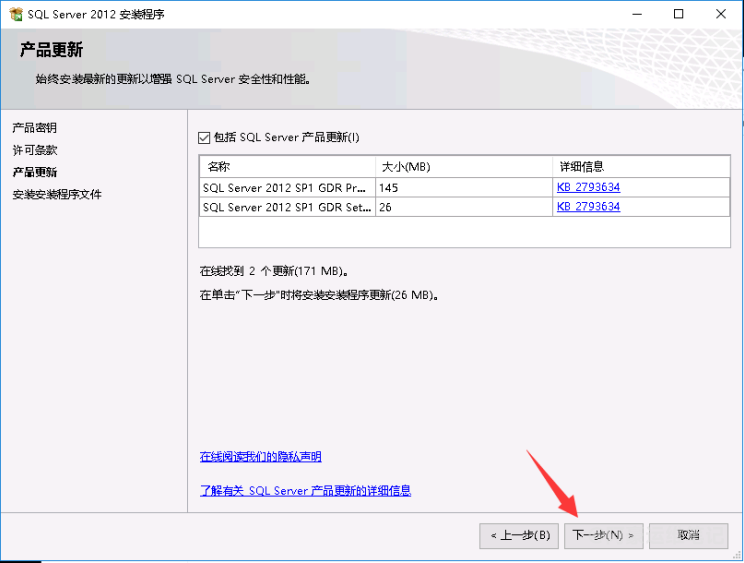744x563 pixels.
Task: Select the SQL Server 2012 SP1 GDR Set… row
Action: pyautogui.click(x=286, y=207)
